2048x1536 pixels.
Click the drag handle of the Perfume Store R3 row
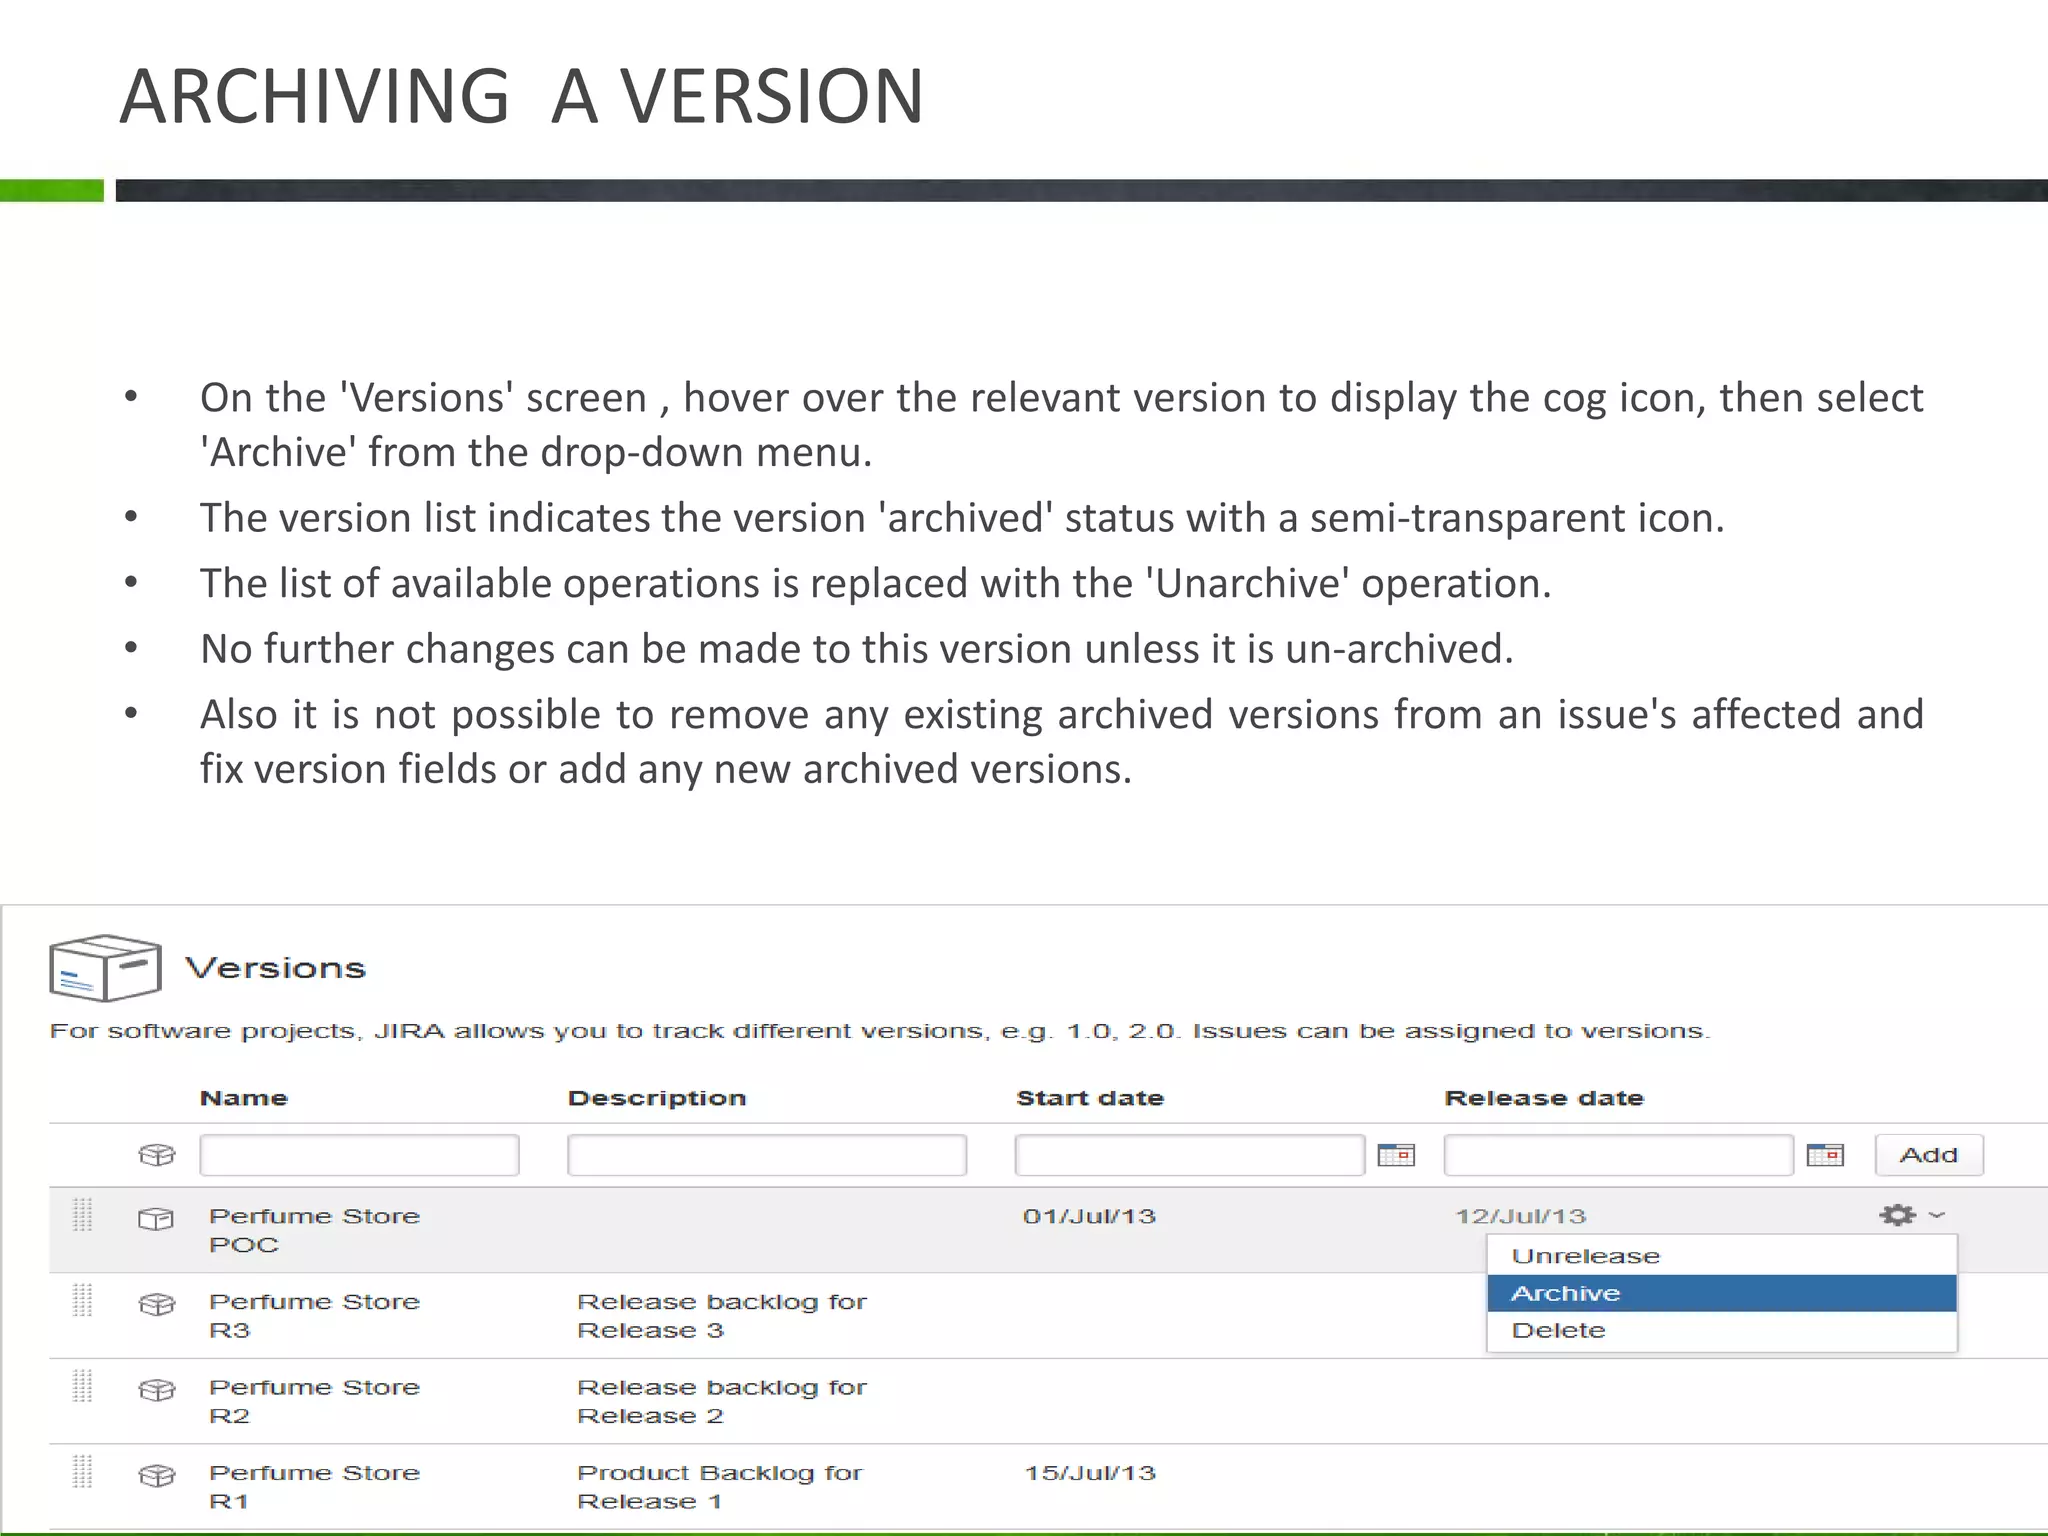83,1300
